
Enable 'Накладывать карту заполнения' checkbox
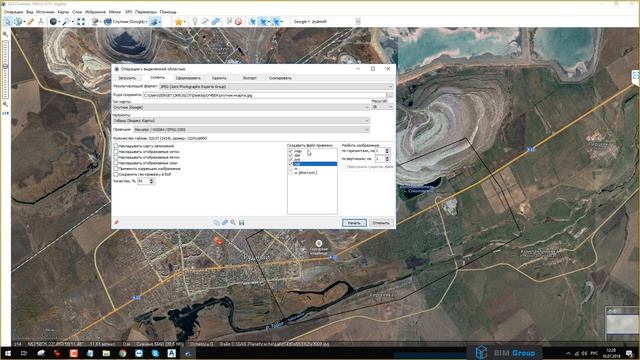[x=116, y=146]
